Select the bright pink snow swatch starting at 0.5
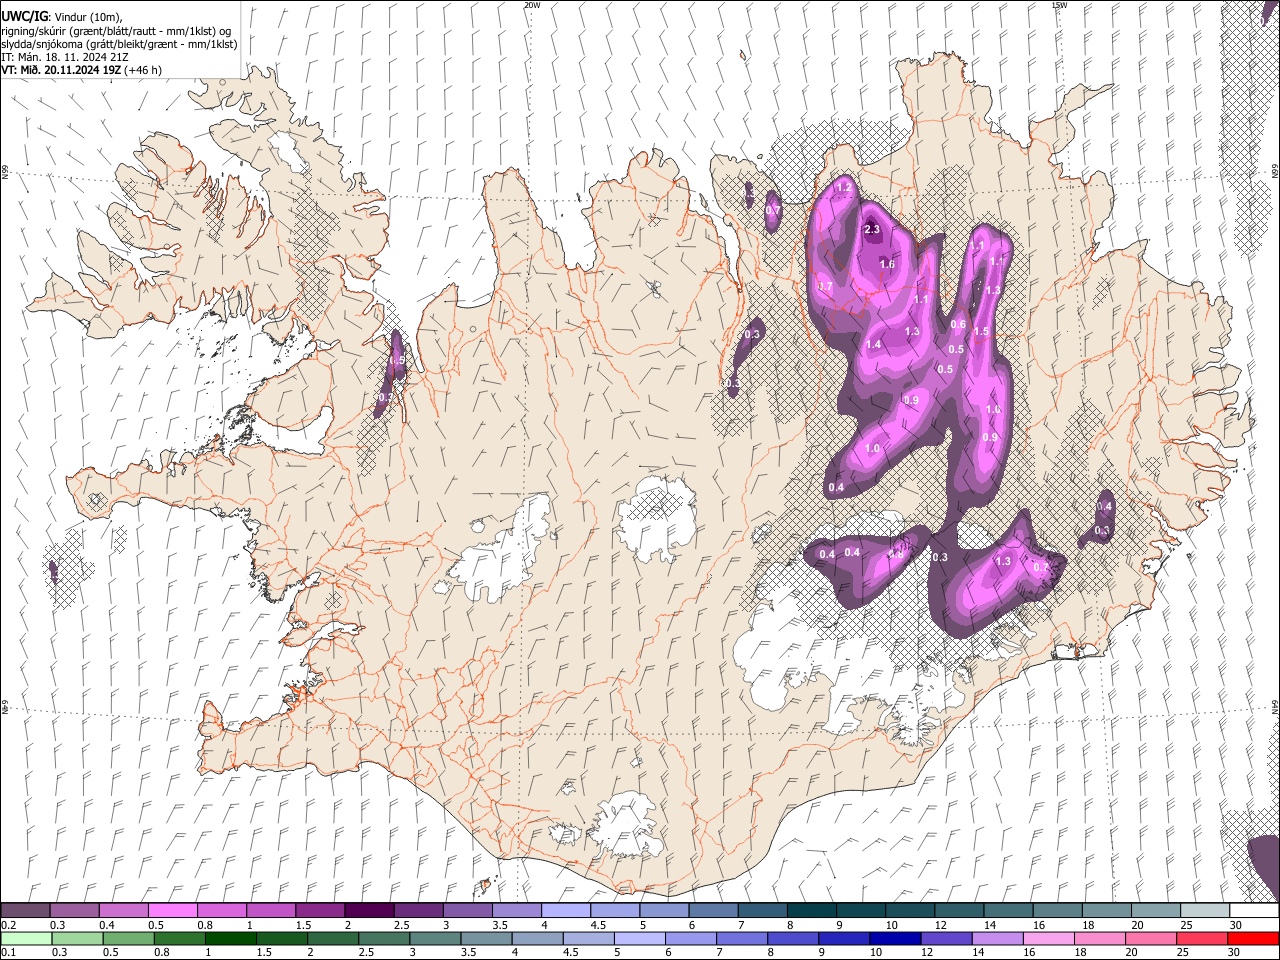Screen dimensions: 1280x960 tap(172, 911)
